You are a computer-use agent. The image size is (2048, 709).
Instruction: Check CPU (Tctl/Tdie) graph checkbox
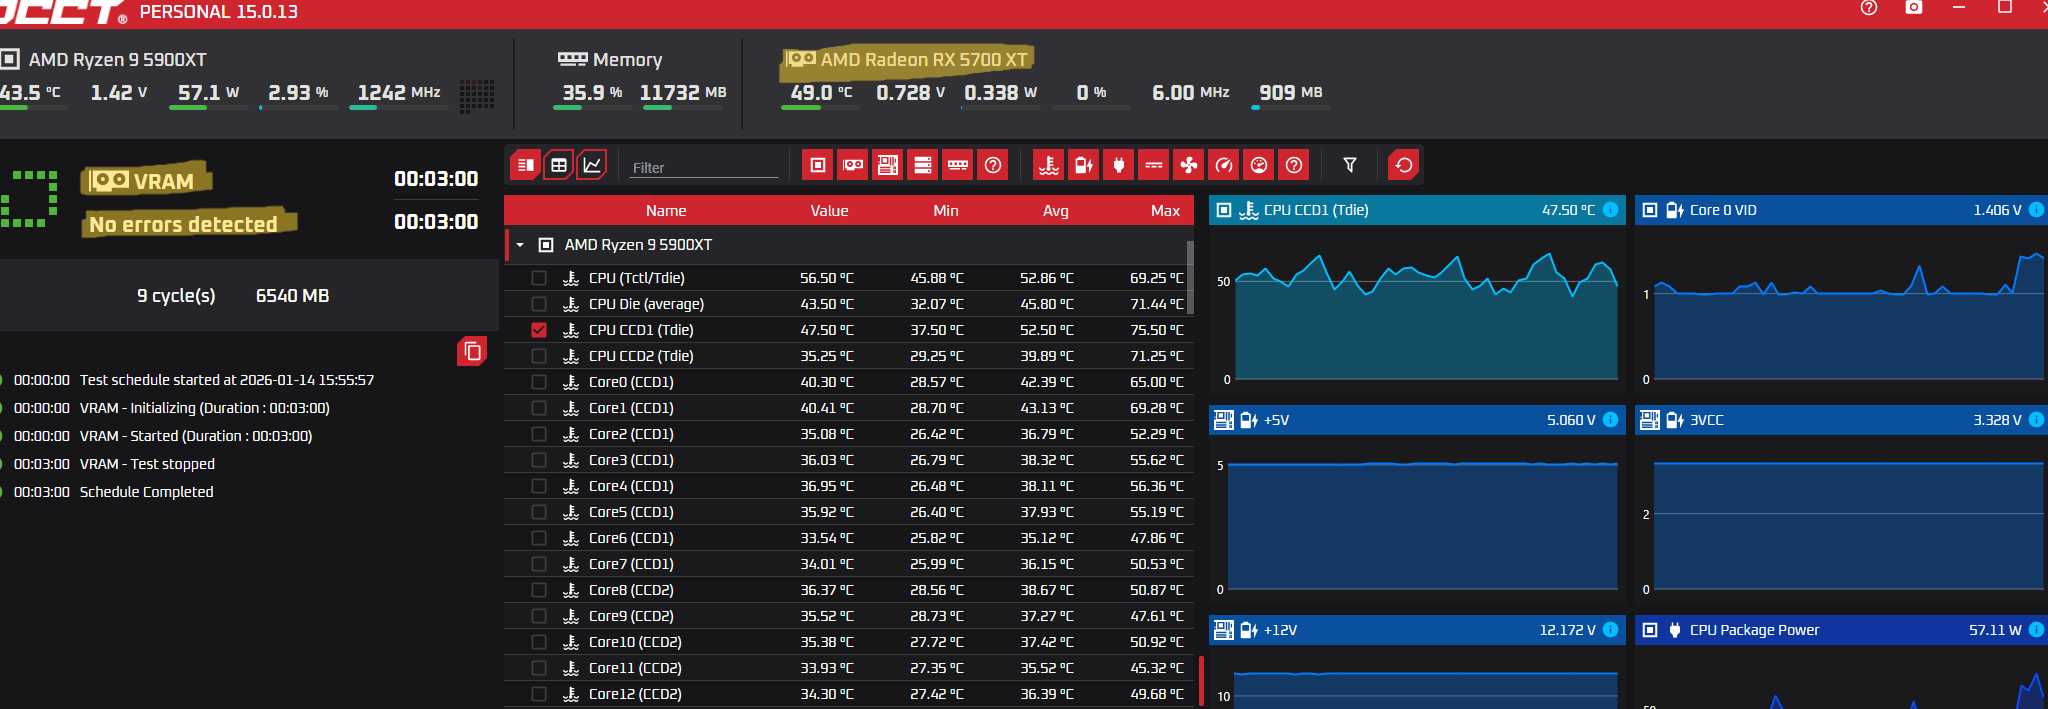[539, 278]
